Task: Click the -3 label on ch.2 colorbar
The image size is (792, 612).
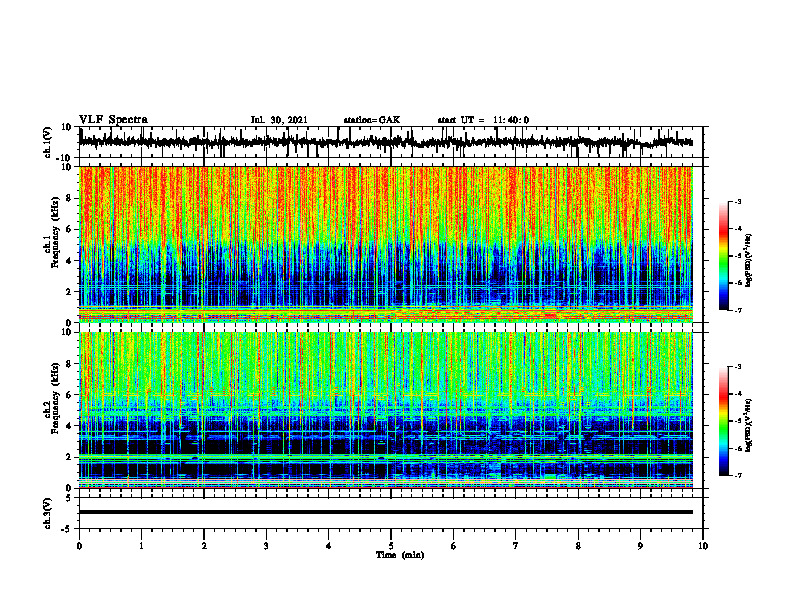Action: tap(738, 367)
